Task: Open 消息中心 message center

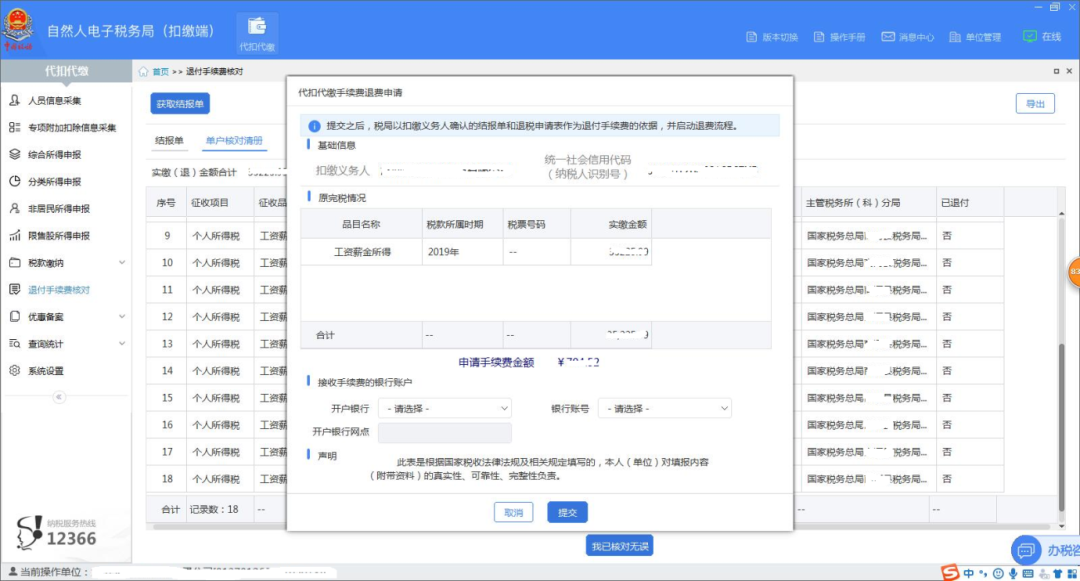Action: [x=907, y=37]
